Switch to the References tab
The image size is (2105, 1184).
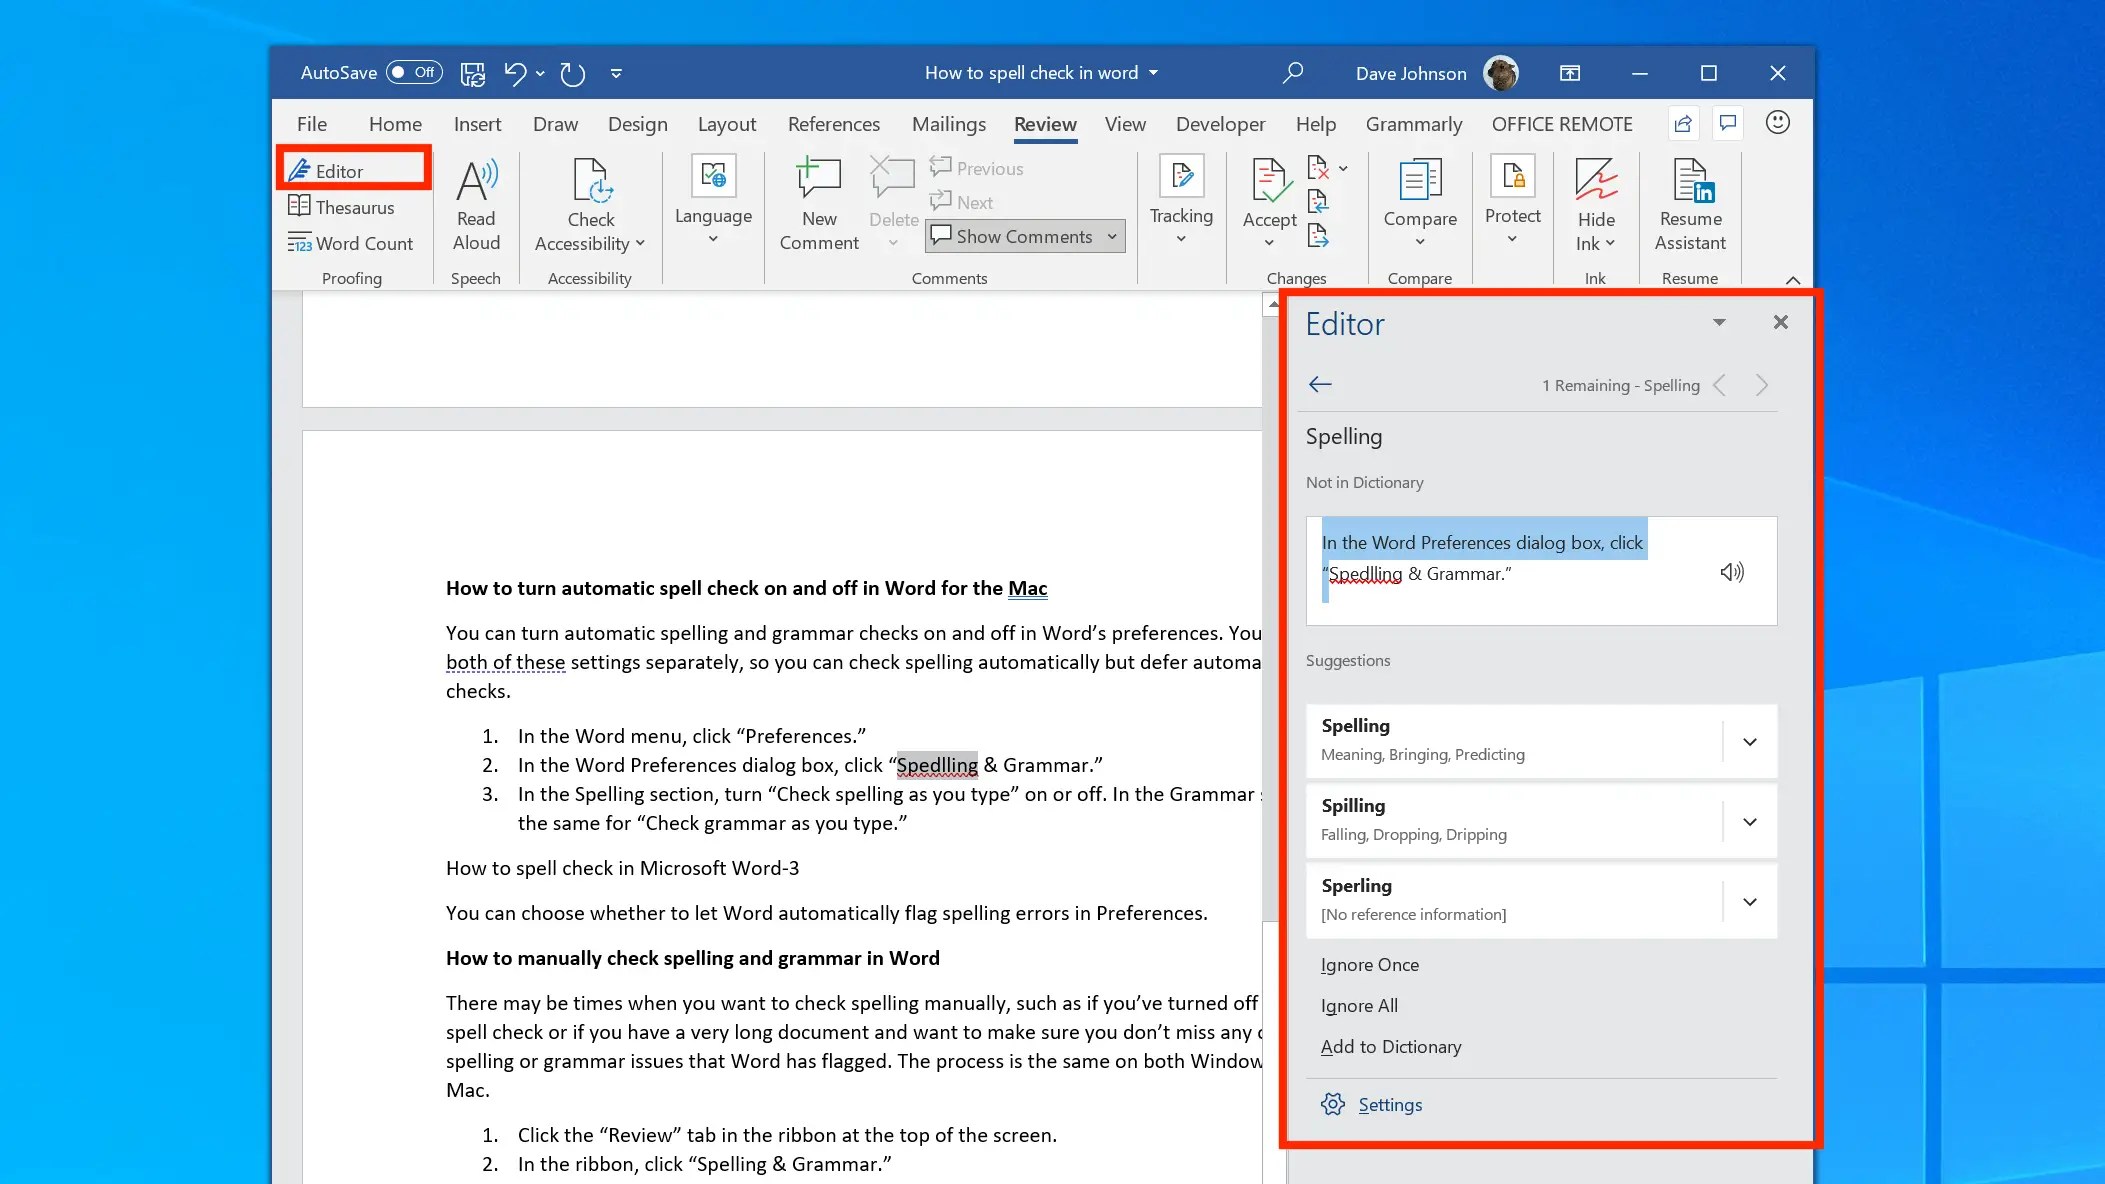tap(833, 124)
